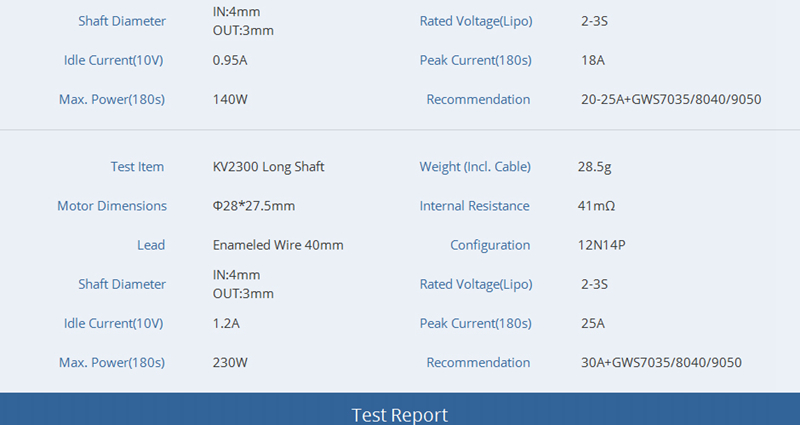
Task: Select the 25A peak current value
Action: tap(593, 324)
